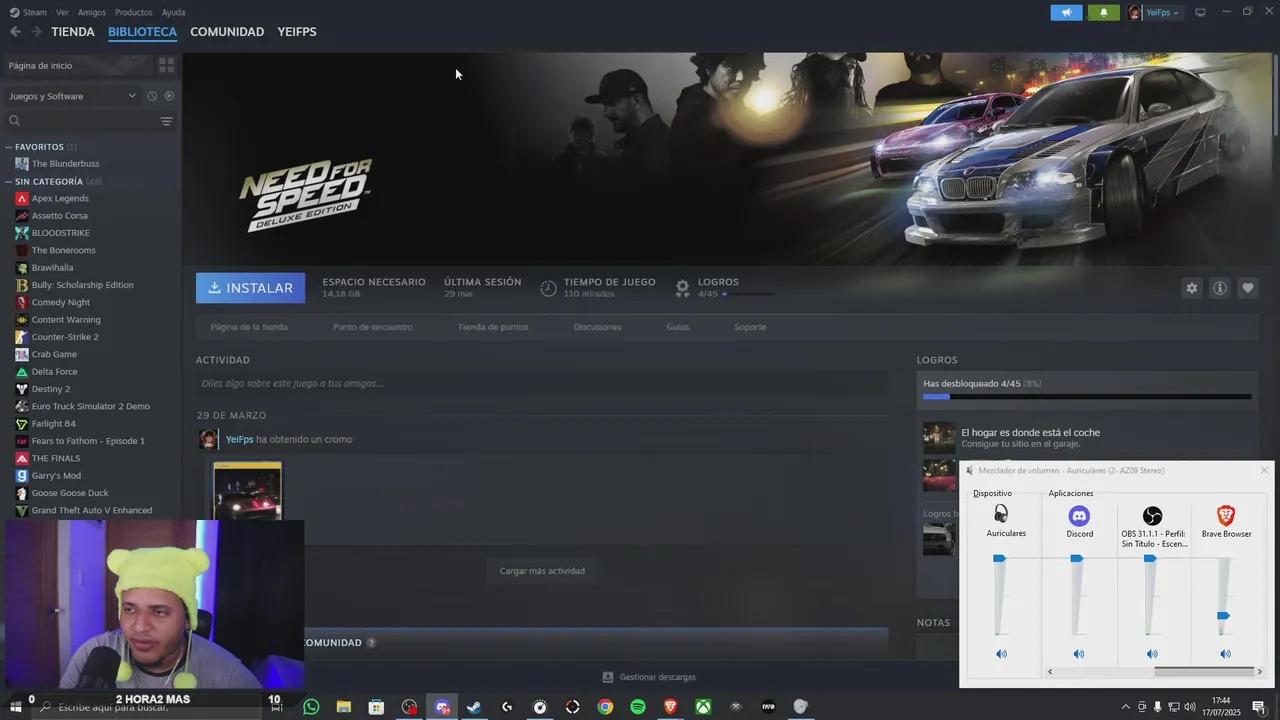Open the Amigos menu

(x=92, y=12)
